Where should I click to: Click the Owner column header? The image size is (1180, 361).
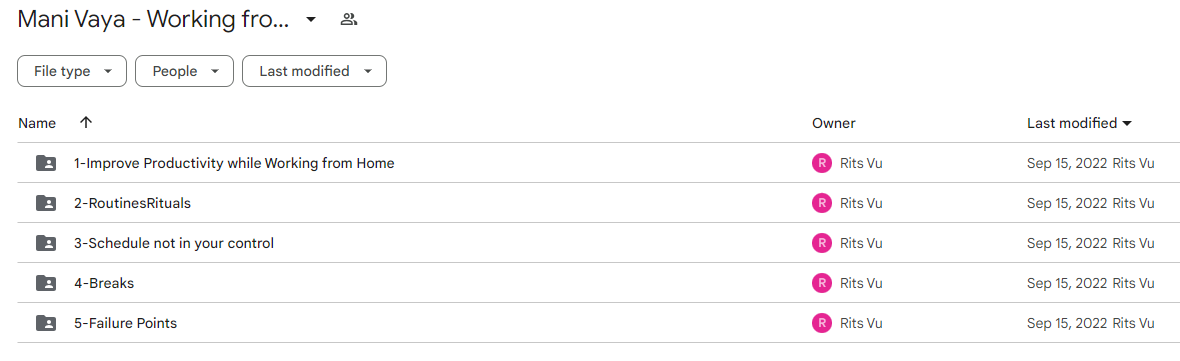click(x=834, y=123)
